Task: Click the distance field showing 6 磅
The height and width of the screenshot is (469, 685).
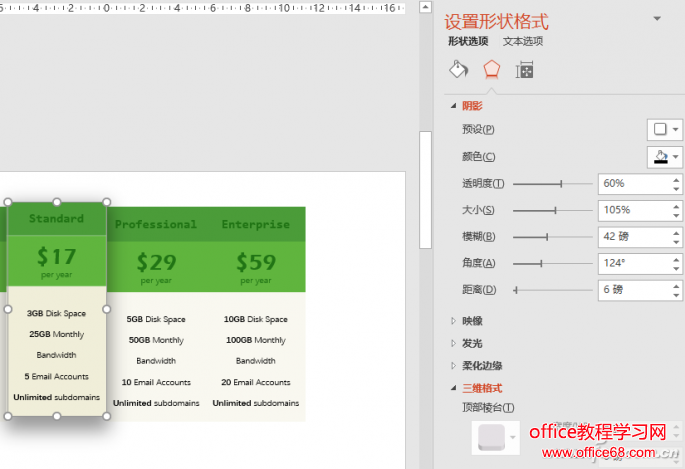Action: coord(634,290)
